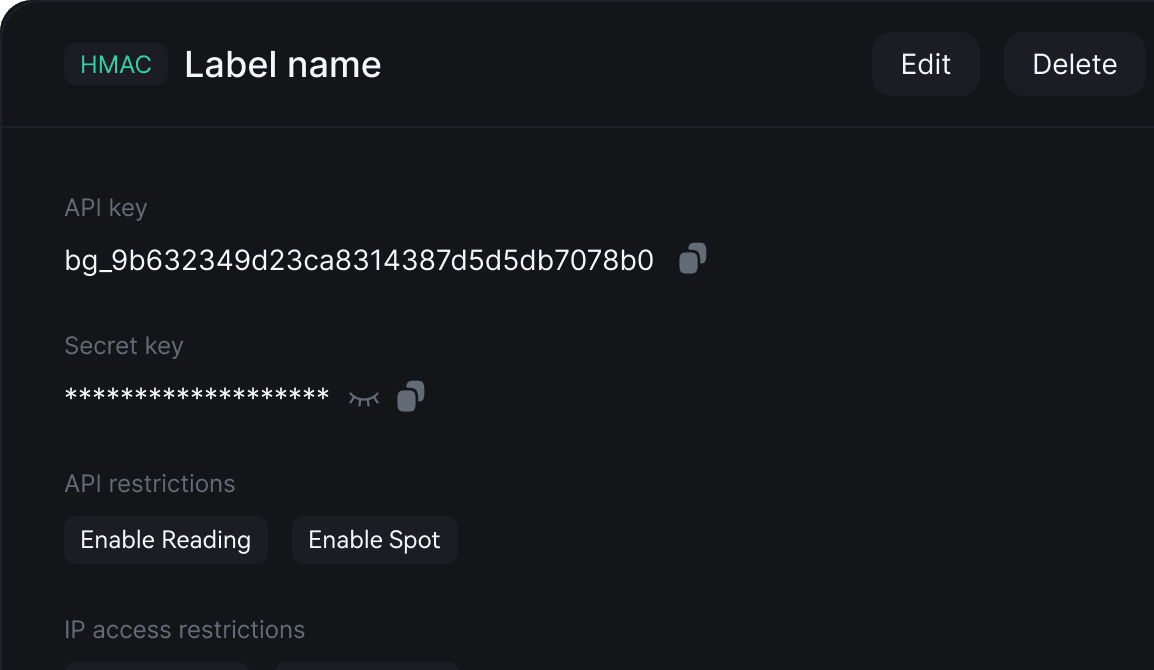The height and width of the screenshot is (670, 1154).
Task: Click the Label name title
Action: click(x=283, y=65)
